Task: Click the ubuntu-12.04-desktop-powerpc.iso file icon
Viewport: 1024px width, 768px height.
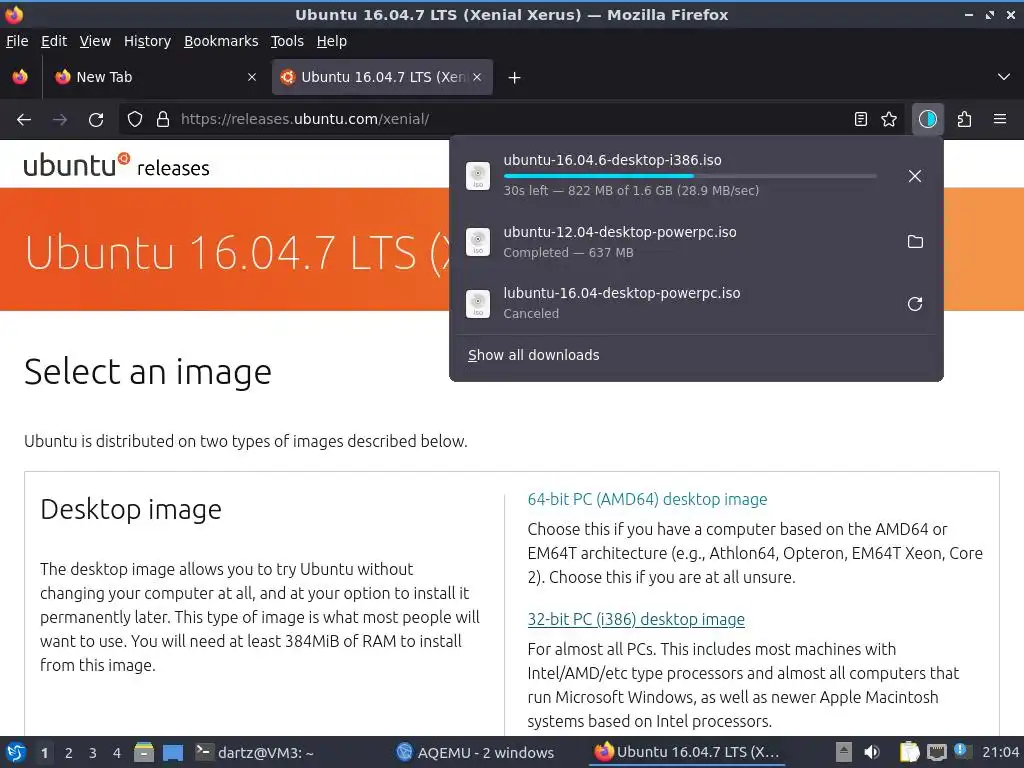Action: [478, 242]
